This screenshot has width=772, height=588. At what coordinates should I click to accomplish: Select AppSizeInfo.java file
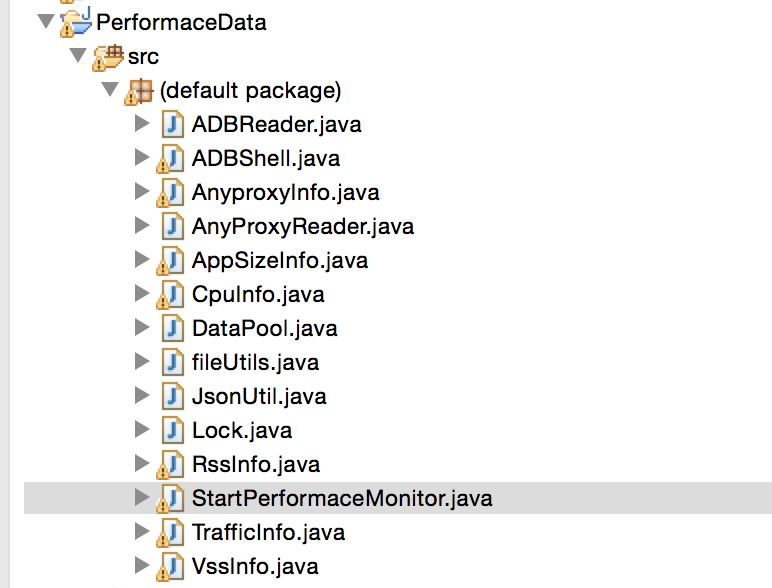(280, 261)
